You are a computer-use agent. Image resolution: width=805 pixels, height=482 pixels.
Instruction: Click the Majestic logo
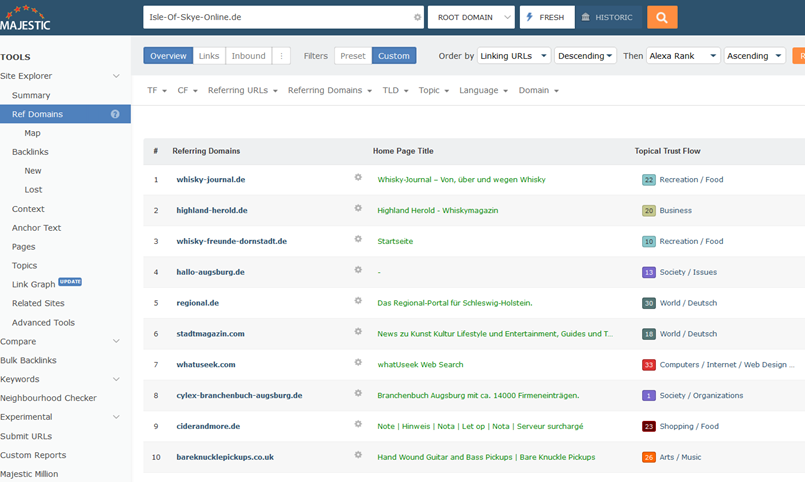point(25,18)
